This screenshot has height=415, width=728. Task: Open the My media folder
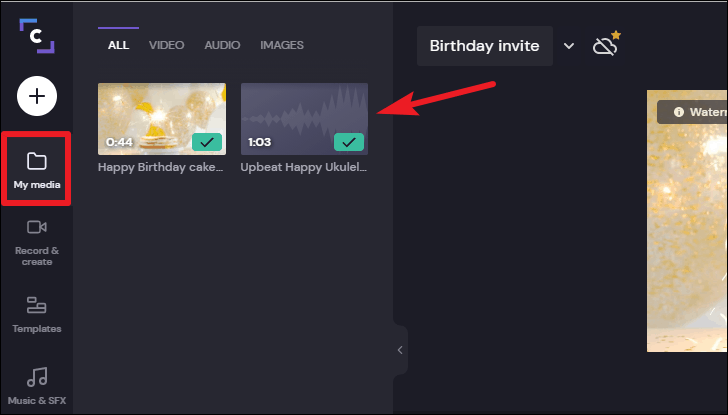click(x=37, y=168)
